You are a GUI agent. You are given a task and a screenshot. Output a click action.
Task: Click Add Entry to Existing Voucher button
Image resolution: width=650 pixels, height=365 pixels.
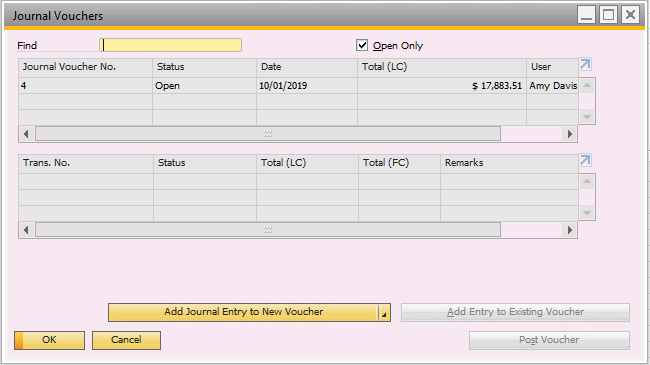coord(515,312)
